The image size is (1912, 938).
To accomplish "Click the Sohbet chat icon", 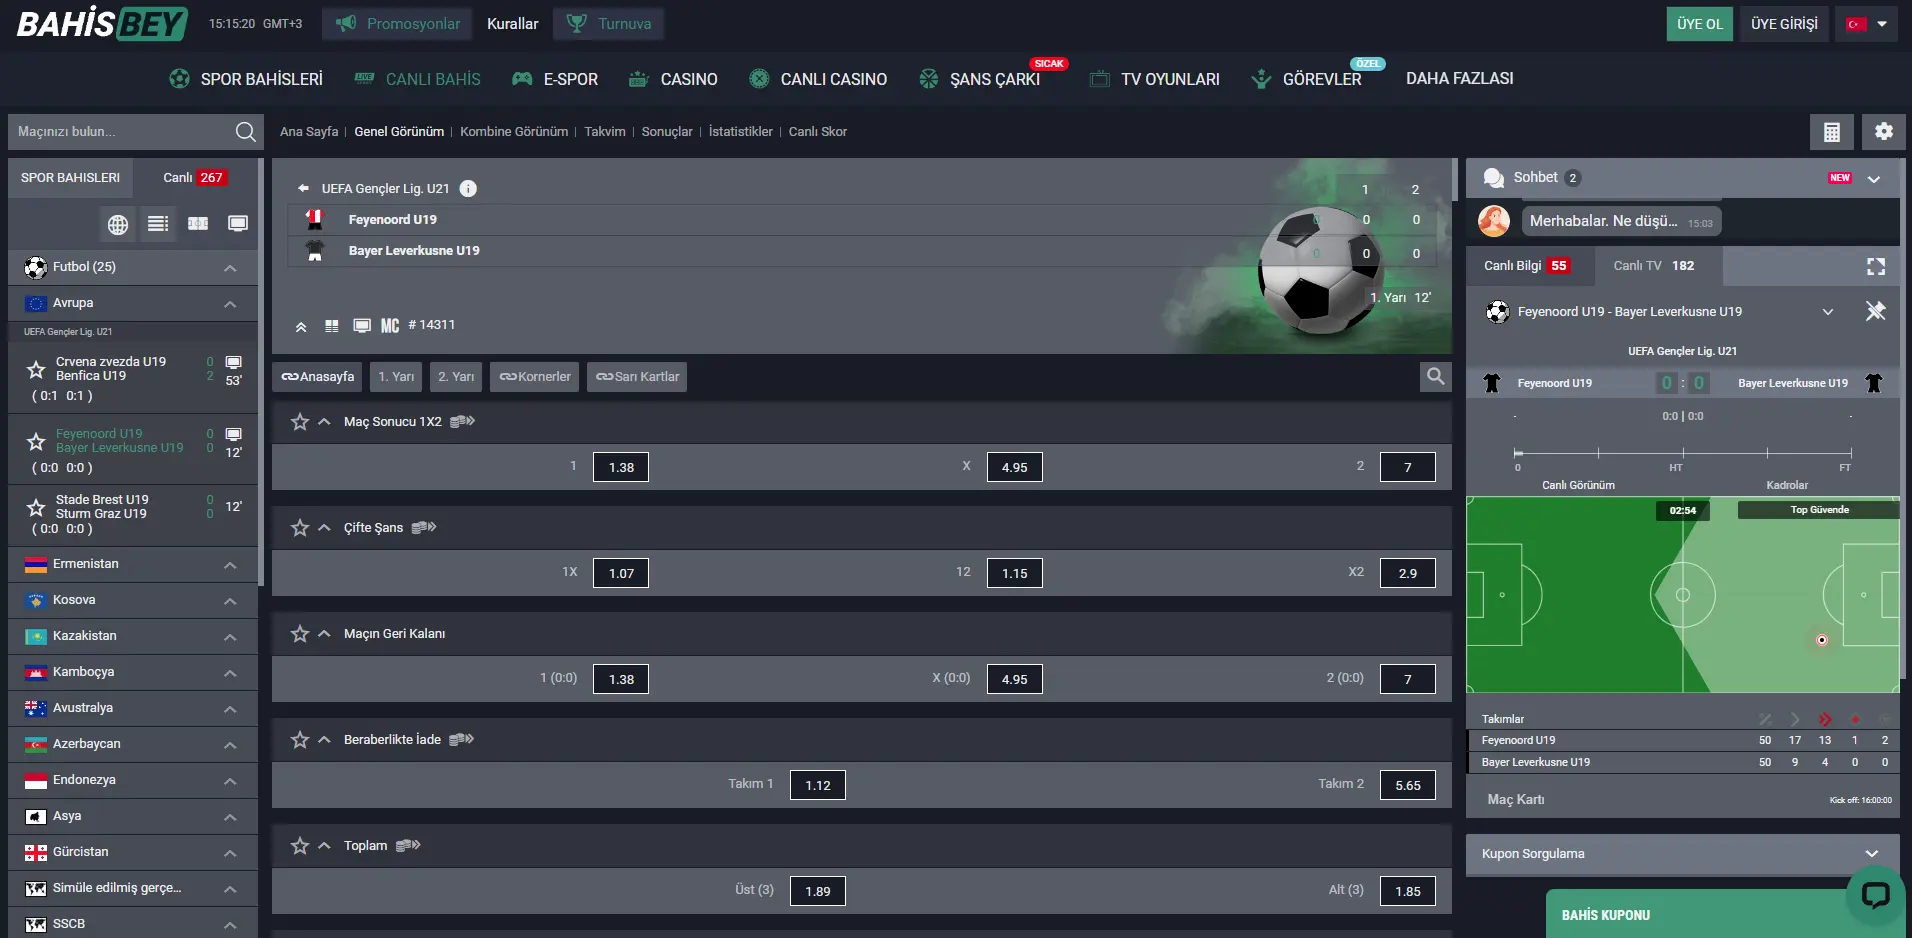I will (x=1493, y=178).
